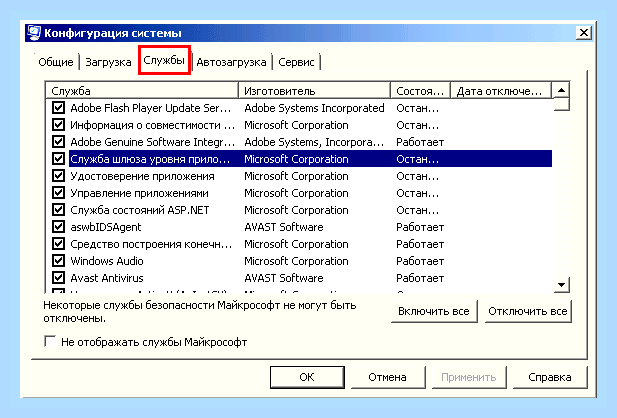The height and width of the screenshot is (418, 617).
Task: Select Служба состояний ASP.NET row
Action: 299,210
